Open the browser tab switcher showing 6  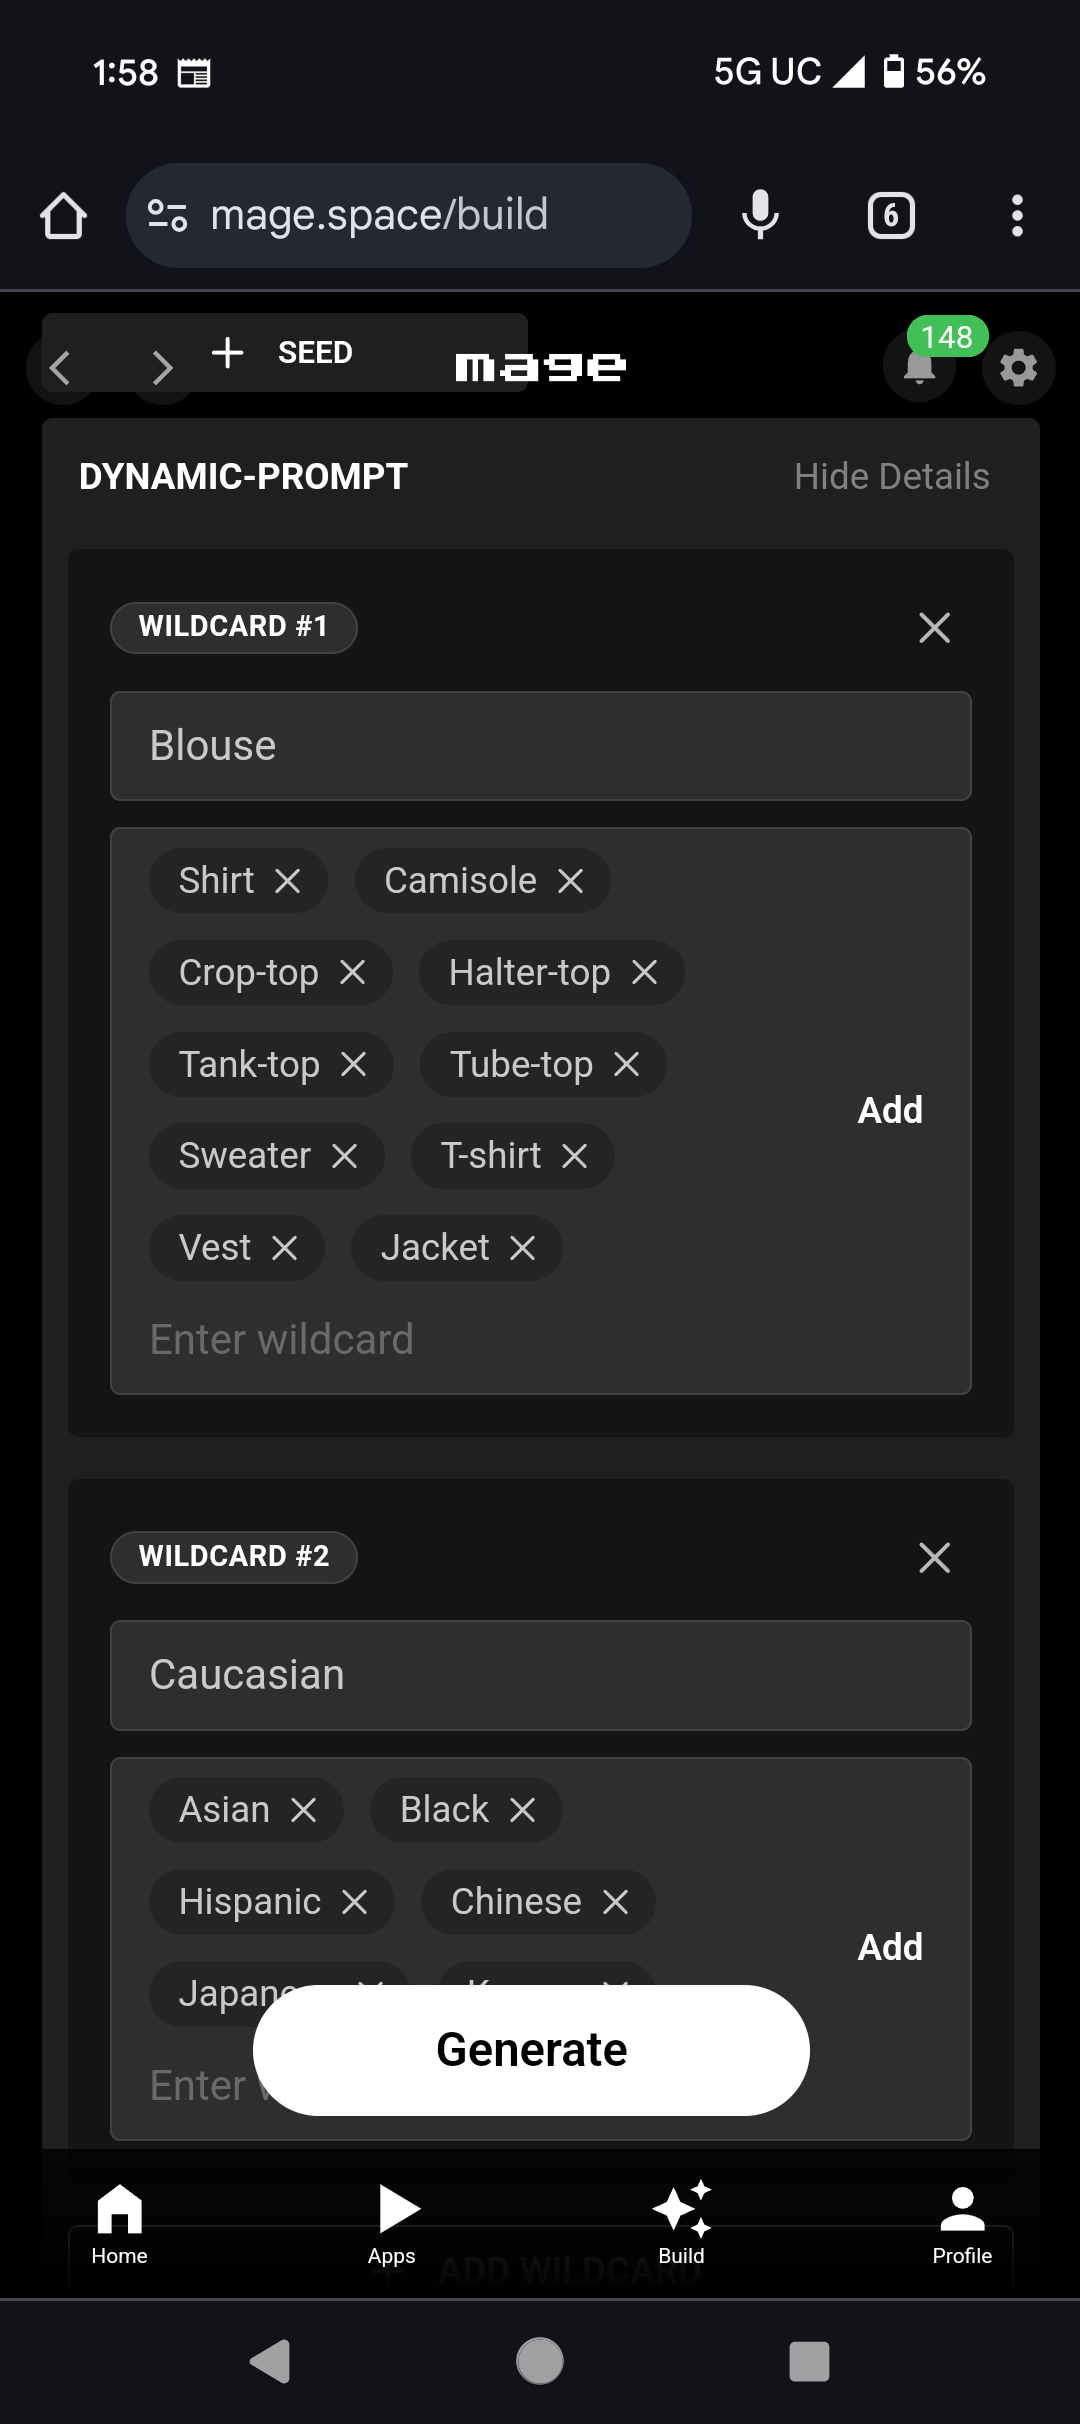891,216
